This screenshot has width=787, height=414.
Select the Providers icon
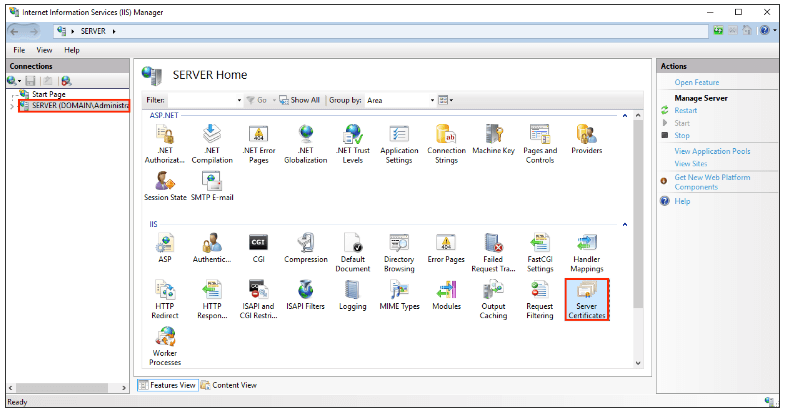pos(586,140)
